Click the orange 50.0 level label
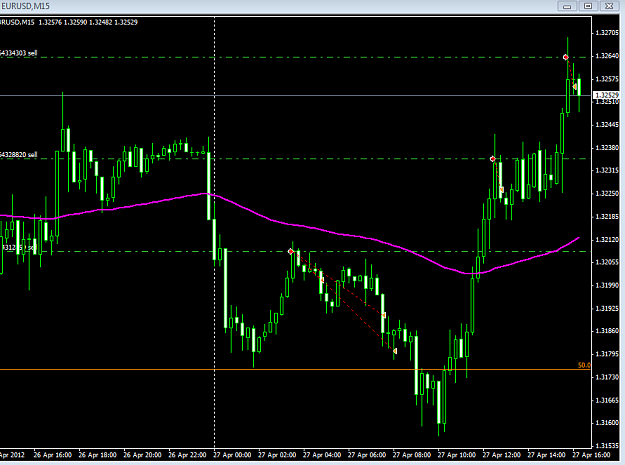This screenshot has height=465, width=625. tap(584, 365)
